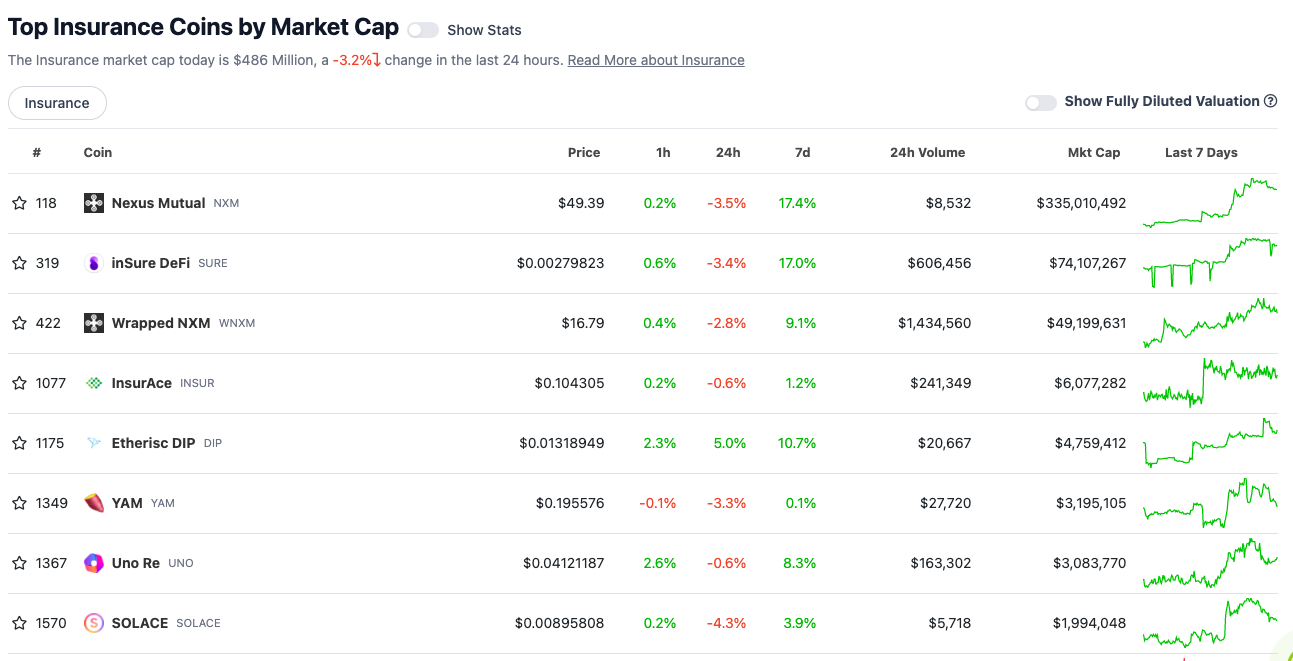View inSure DeFi 7-day sparkline chart
Viewport: 1293px width, 661px height.
1210,263
